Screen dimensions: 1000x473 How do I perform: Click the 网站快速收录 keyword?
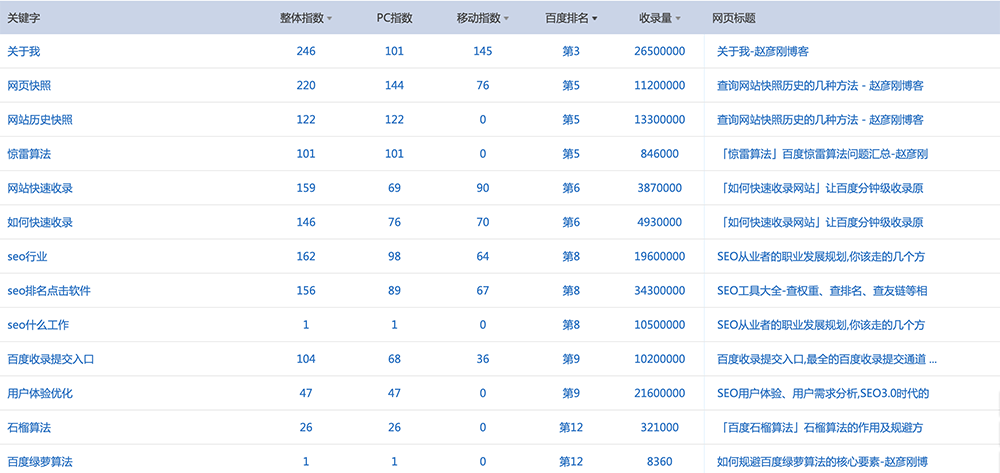[x=40, y=188]
